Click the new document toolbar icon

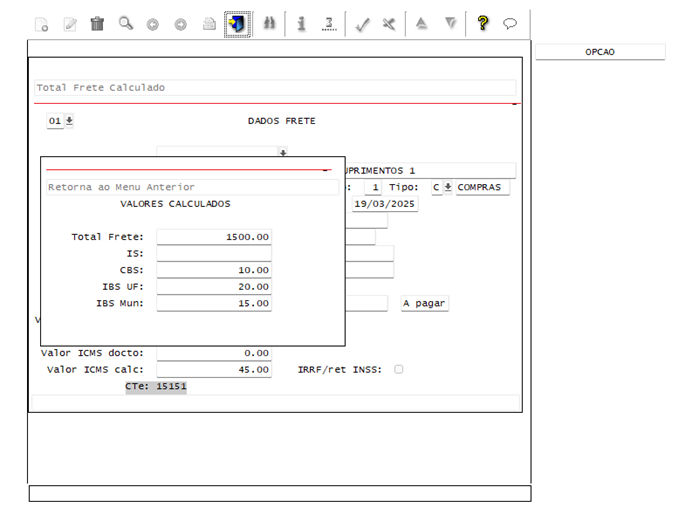pyautogui.click(x=41, y=24)
